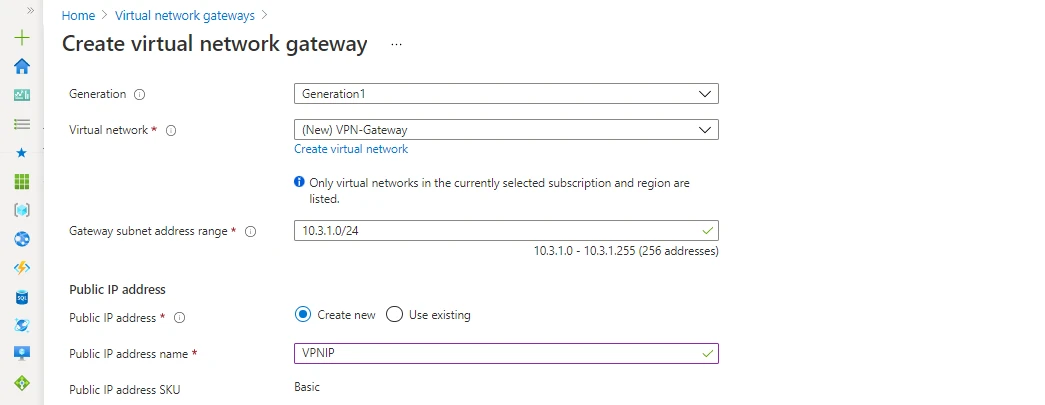Open the Generation dropdown
1045x405 pixels.
point(506,94)
